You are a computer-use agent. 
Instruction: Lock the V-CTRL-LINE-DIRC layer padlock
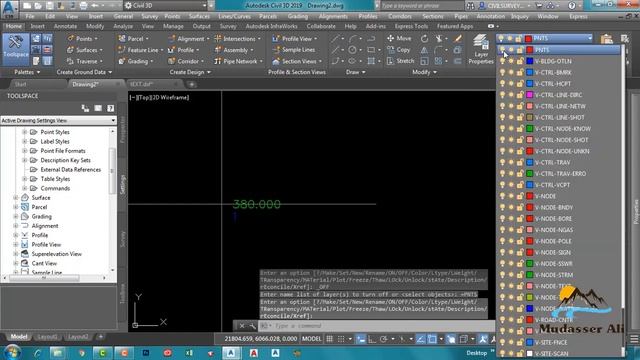click(520, 95)
